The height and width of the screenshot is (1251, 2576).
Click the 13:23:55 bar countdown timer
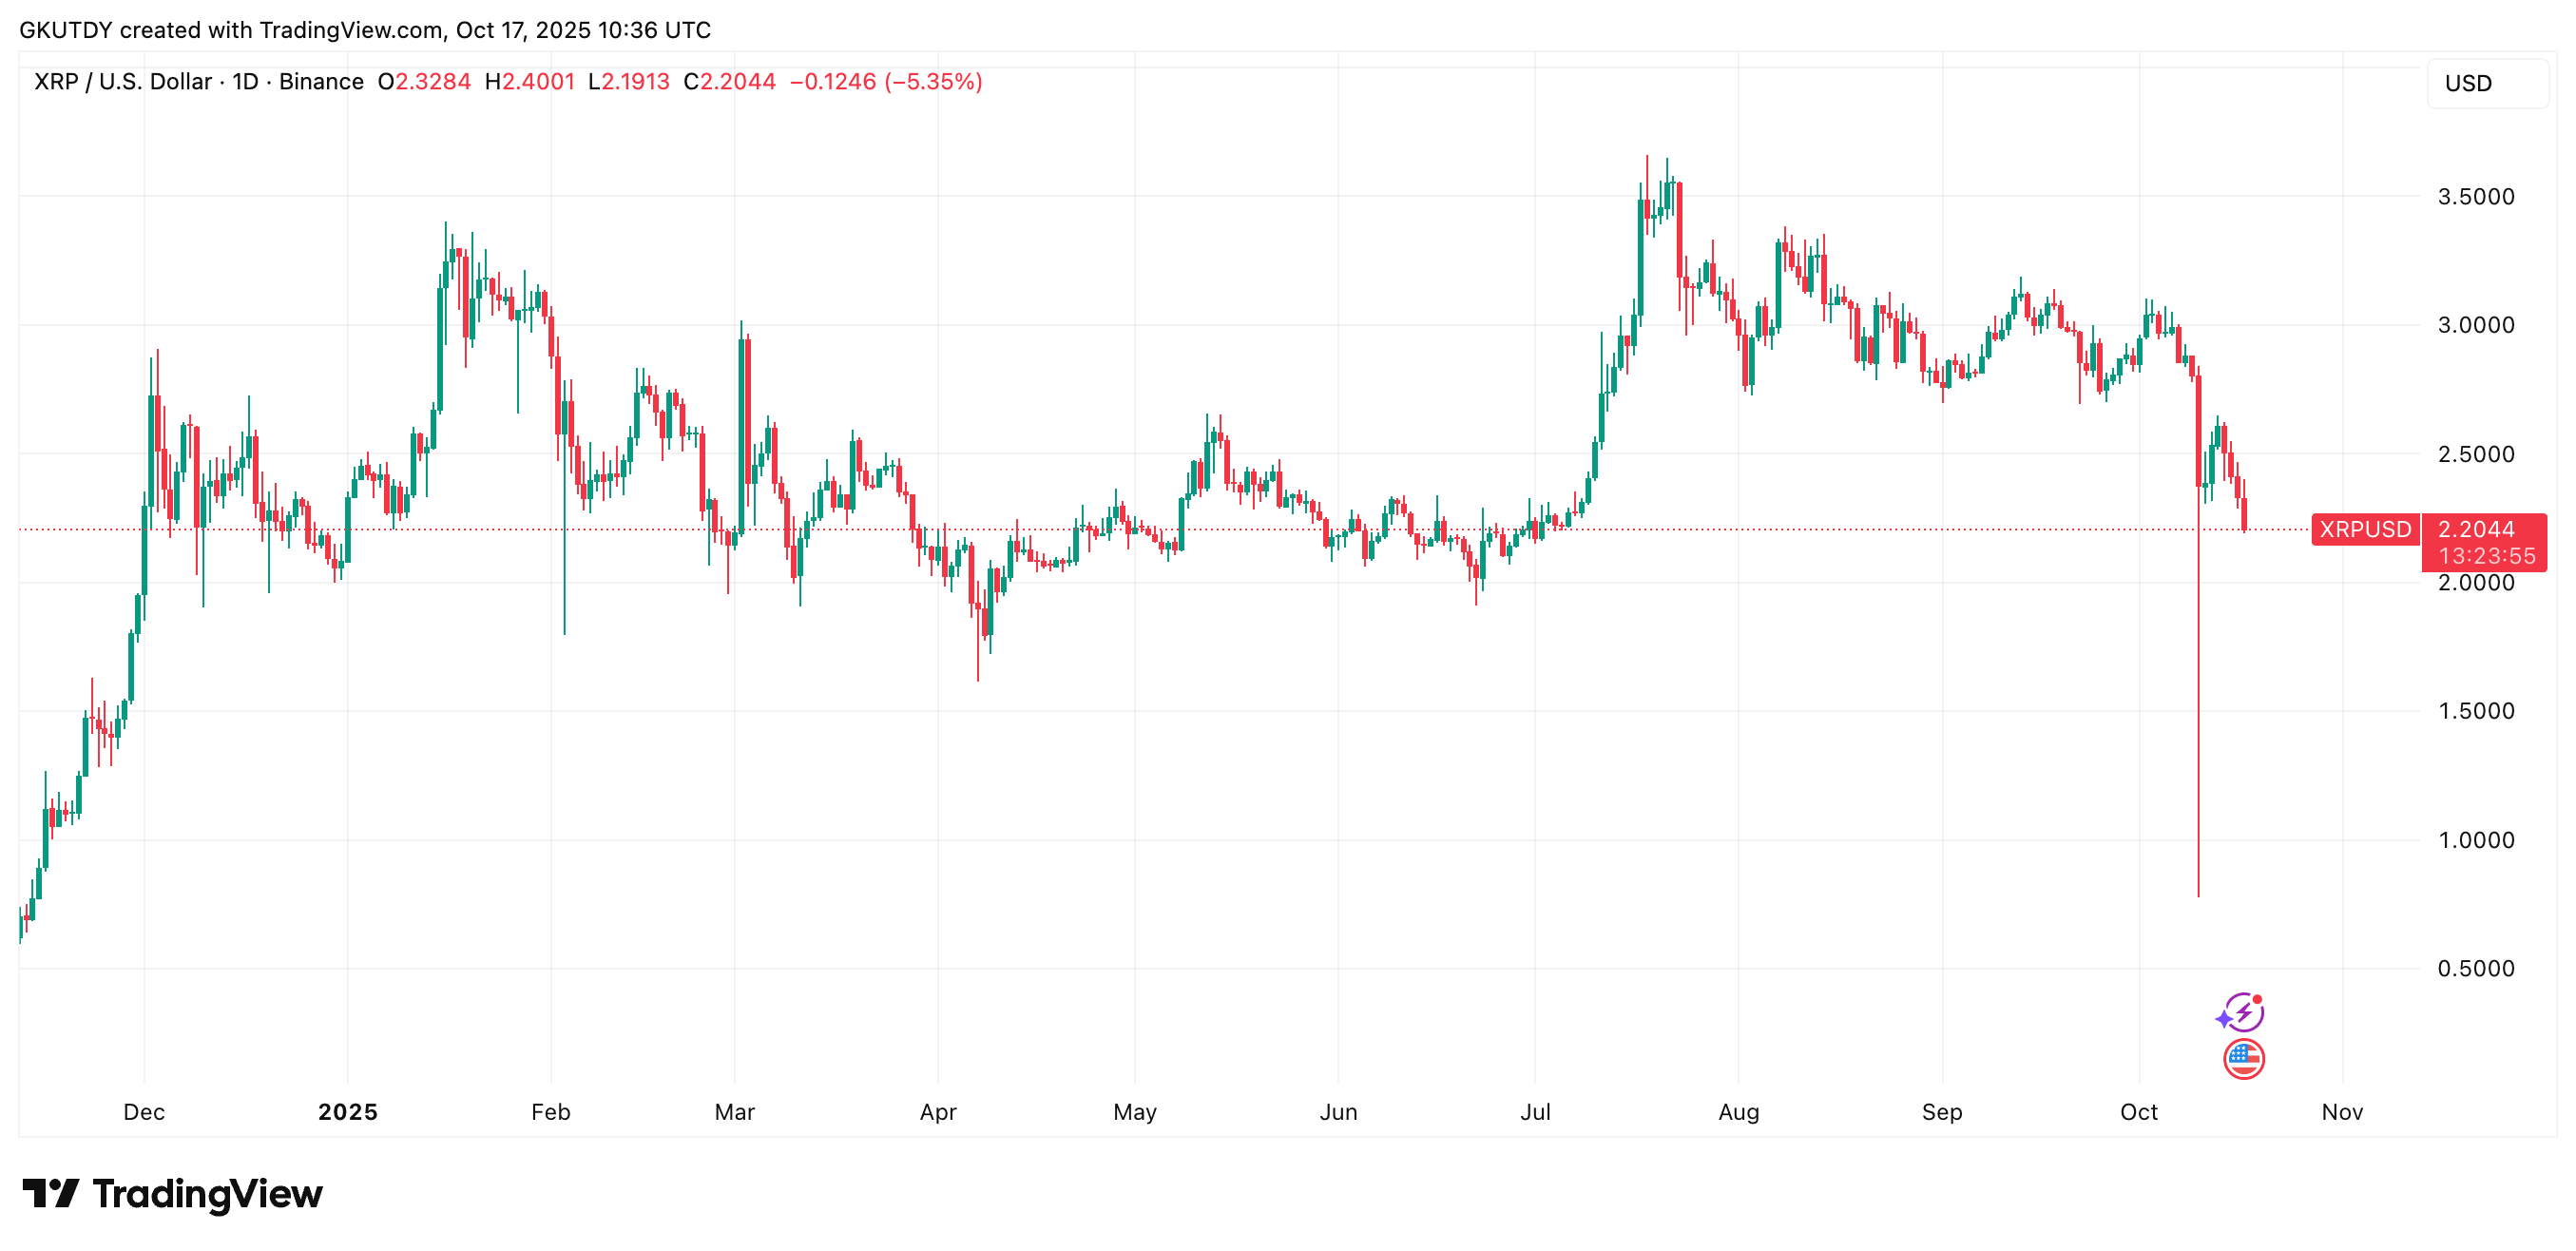(x=2486, y=556)
